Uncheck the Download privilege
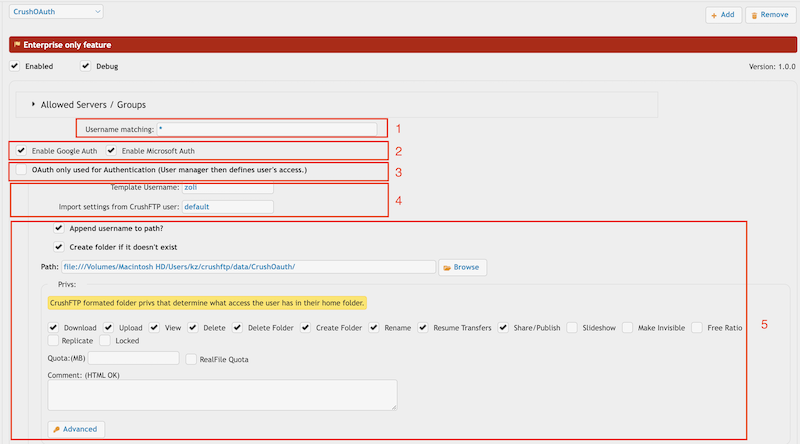The image size is (800, 444). click(x=54, y=328)
